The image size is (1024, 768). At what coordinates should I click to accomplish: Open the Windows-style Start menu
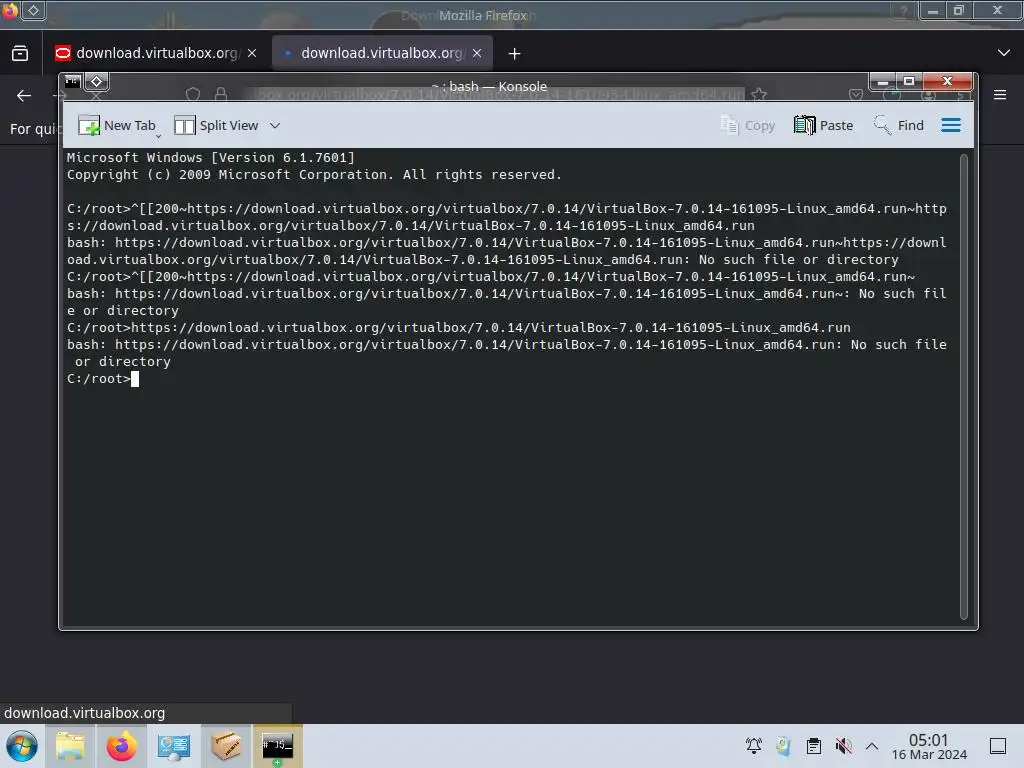point(22,746)
